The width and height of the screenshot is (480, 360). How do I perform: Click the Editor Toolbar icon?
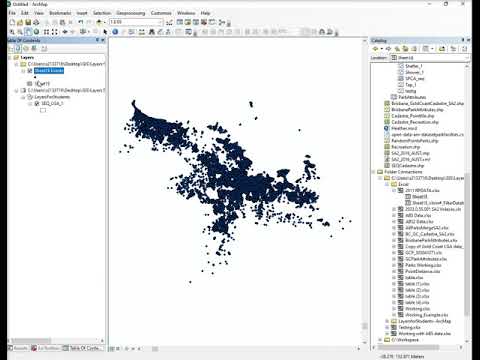(169, 22)
